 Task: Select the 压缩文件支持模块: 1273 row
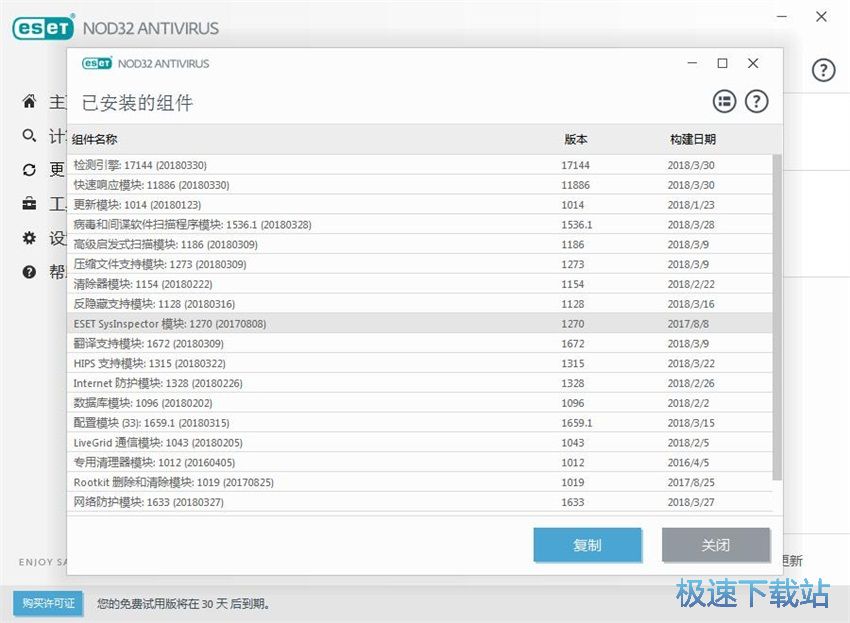pyautogui.click(x=420, y=264)
